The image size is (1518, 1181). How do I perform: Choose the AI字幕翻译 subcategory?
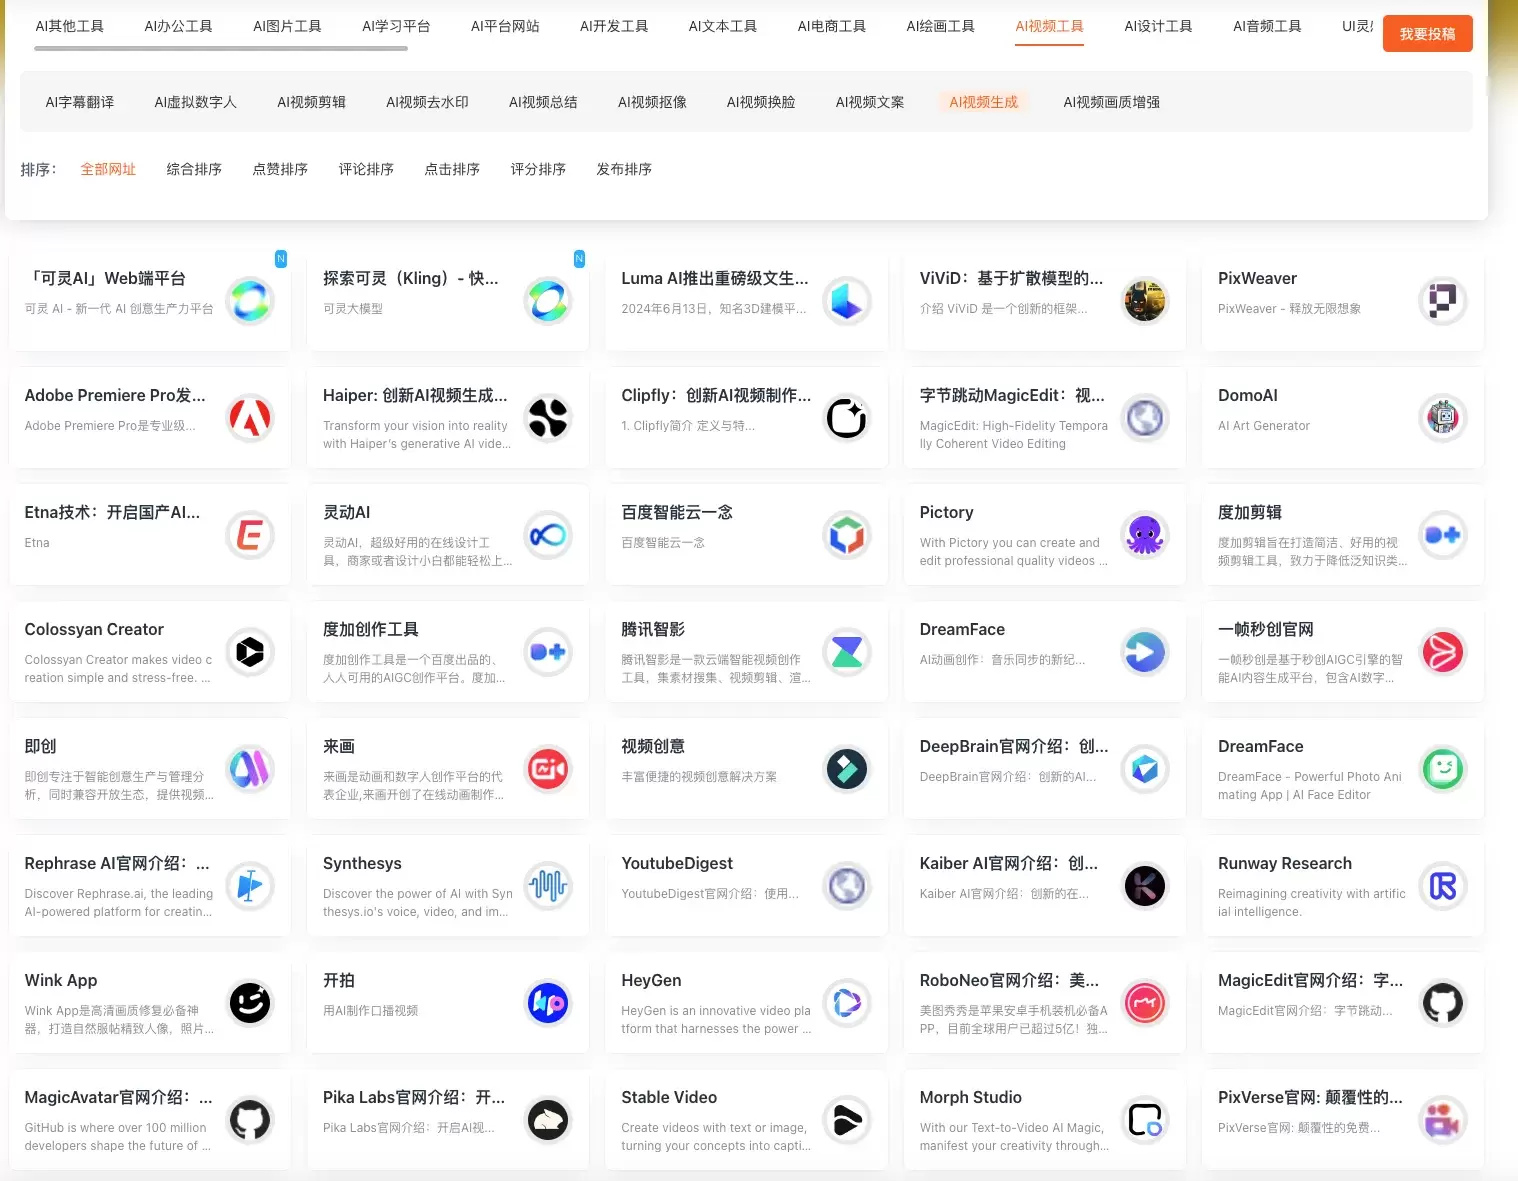80,102
